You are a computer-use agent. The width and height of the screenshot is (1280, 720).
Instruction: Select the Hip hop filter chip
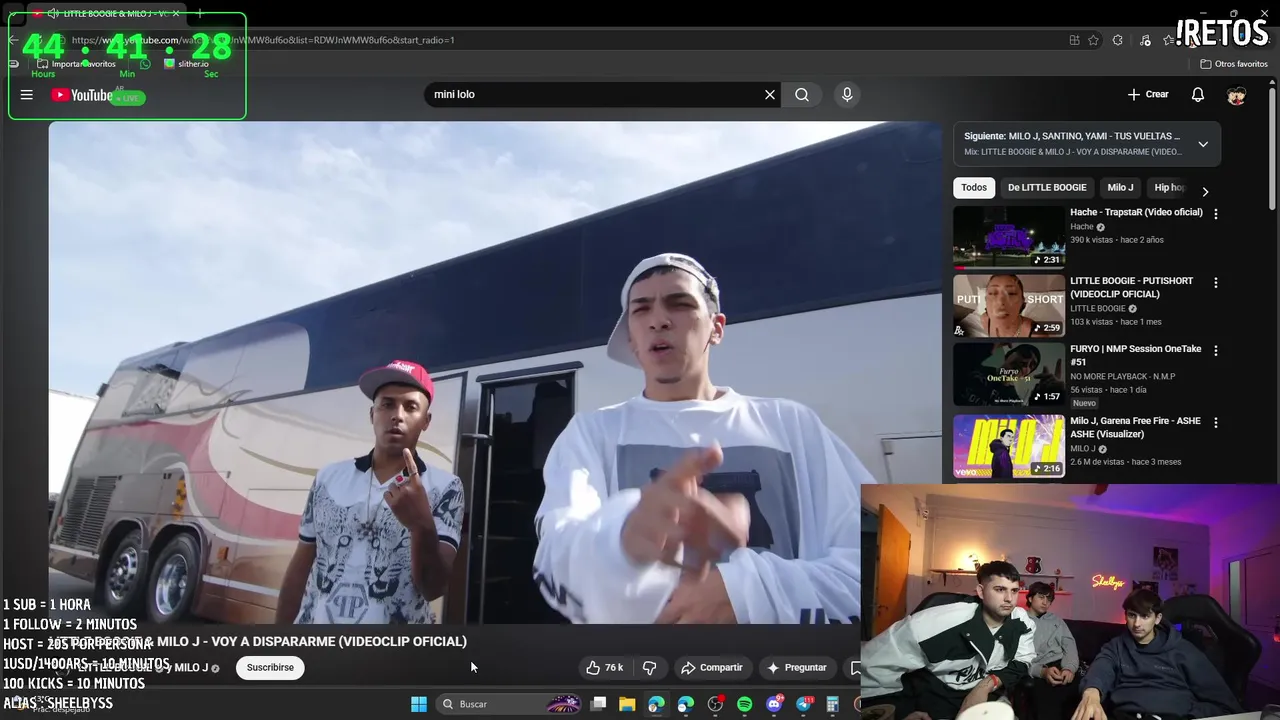[1170, 187]
